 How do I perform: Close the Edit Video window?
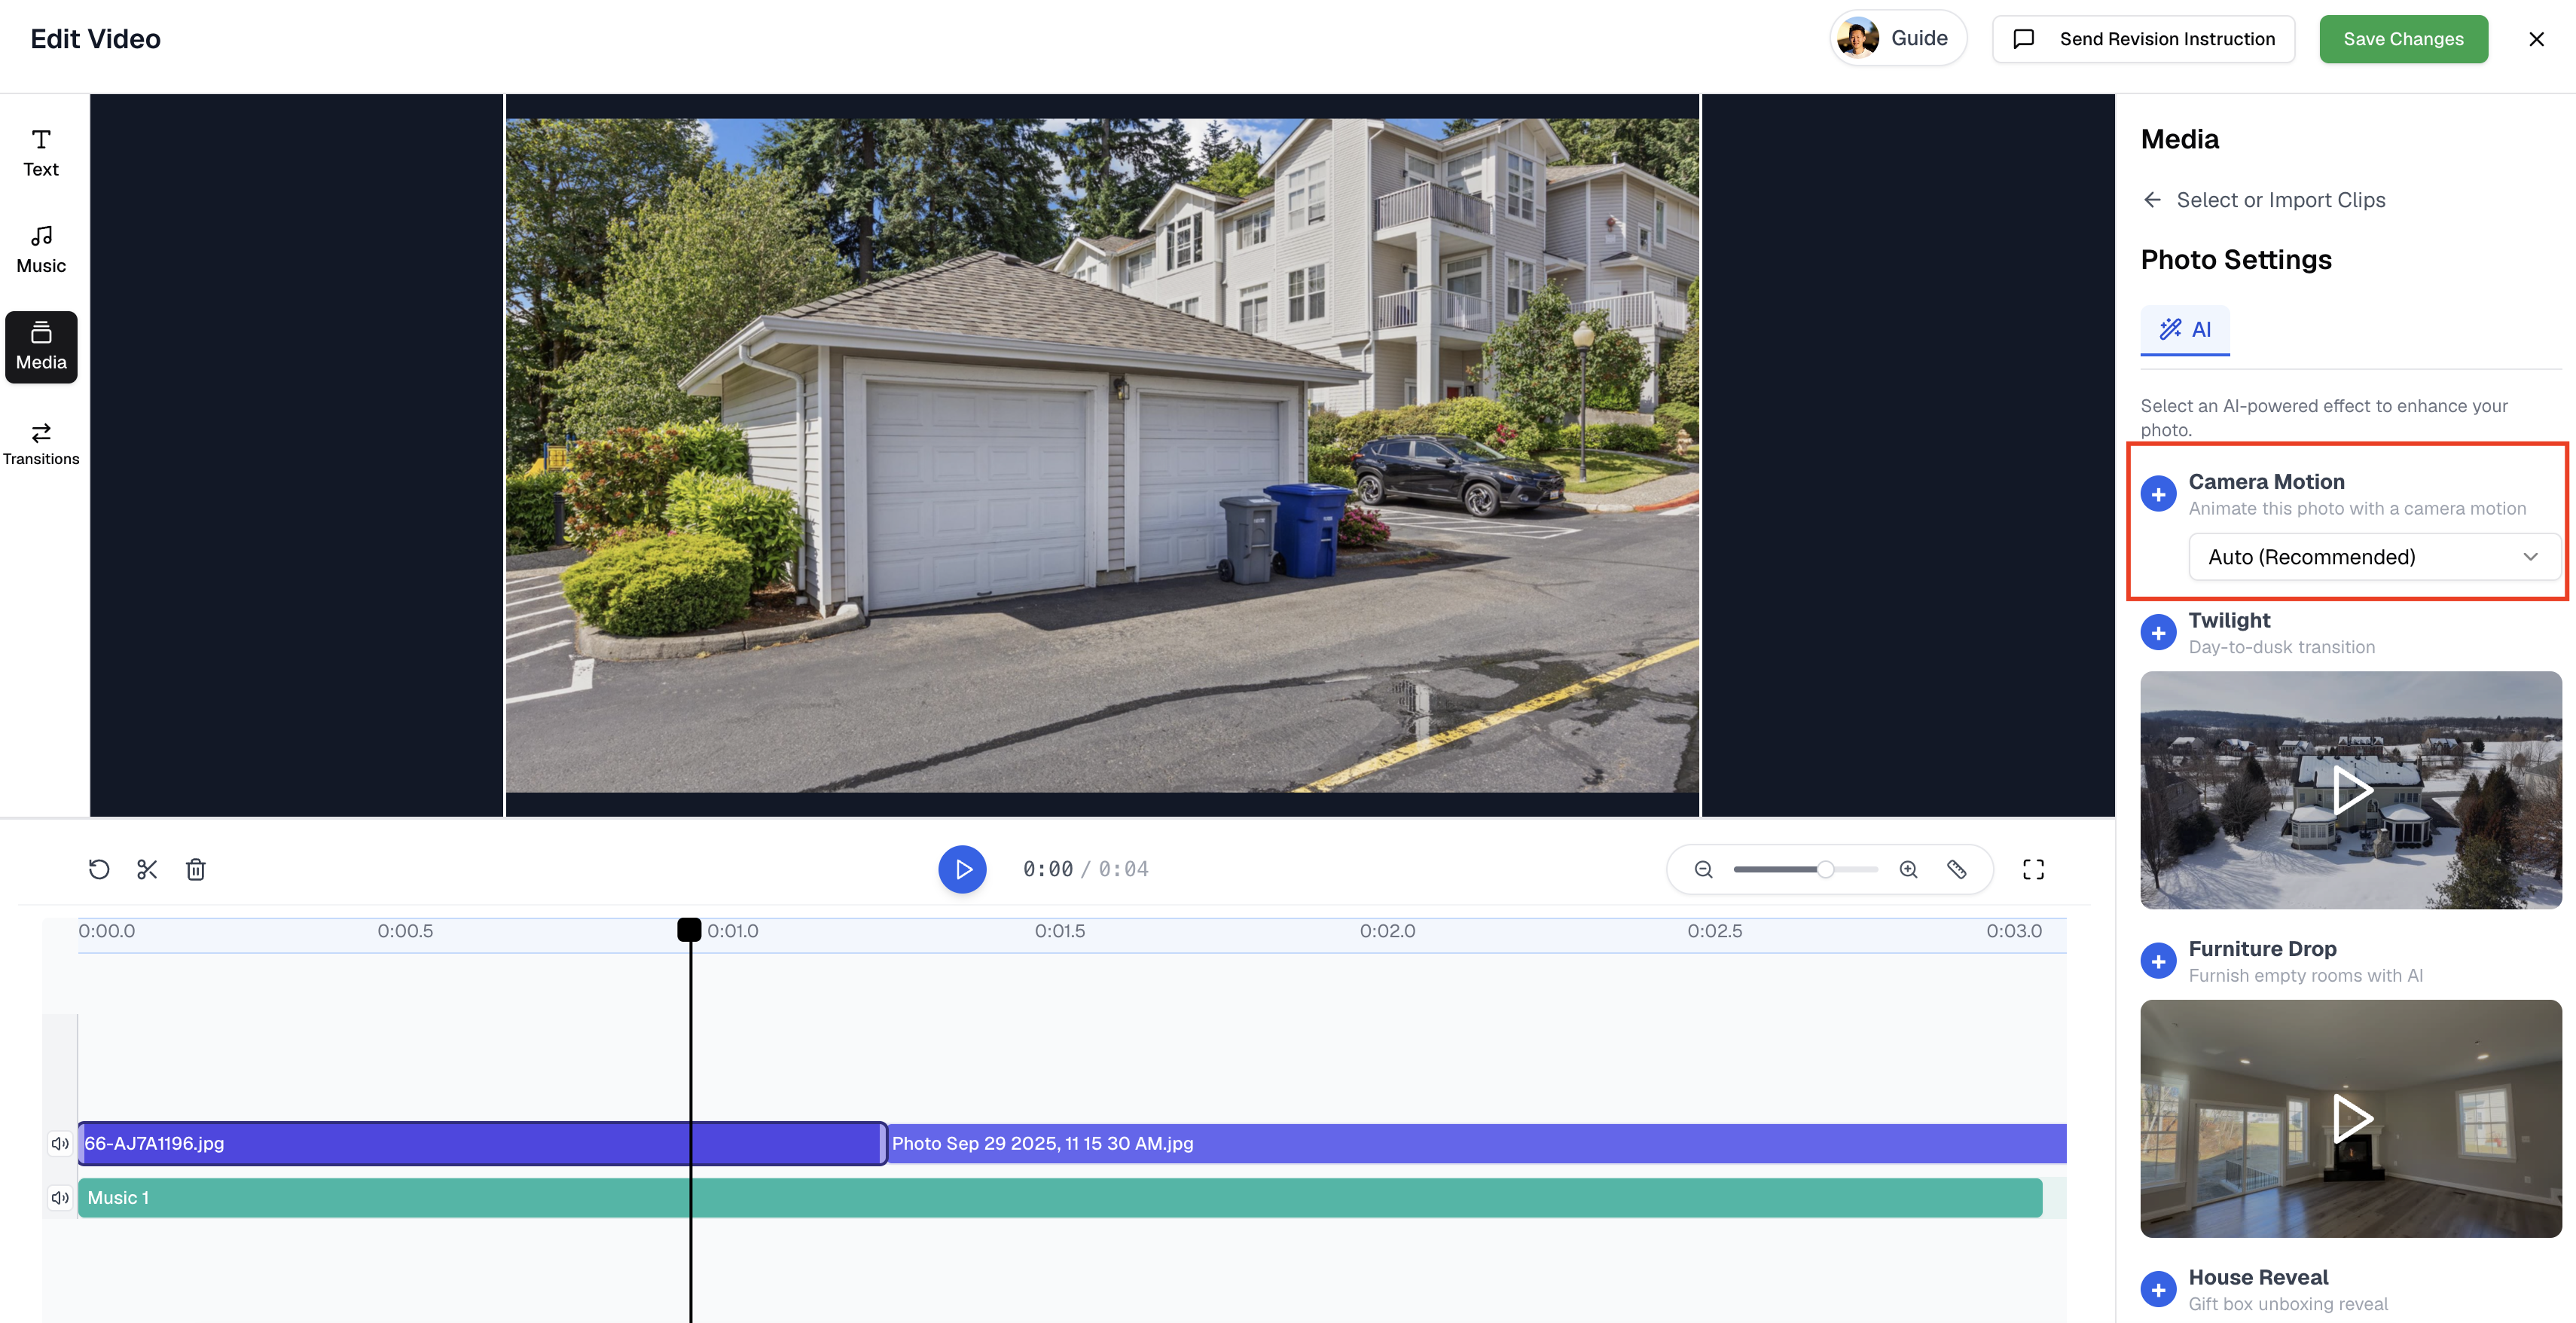tap(2536, 39)
